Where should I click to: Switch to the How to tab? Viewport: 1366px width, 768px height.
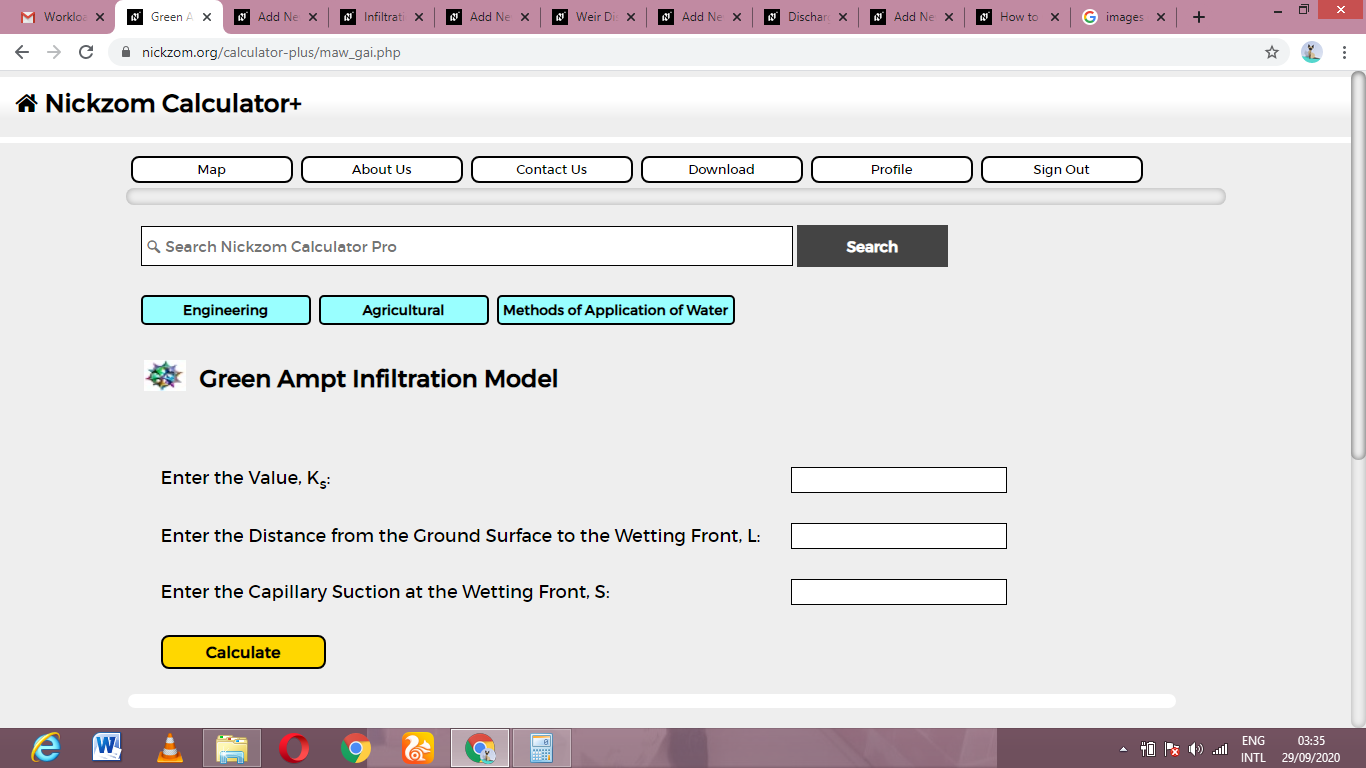[x=1020, y=17]
